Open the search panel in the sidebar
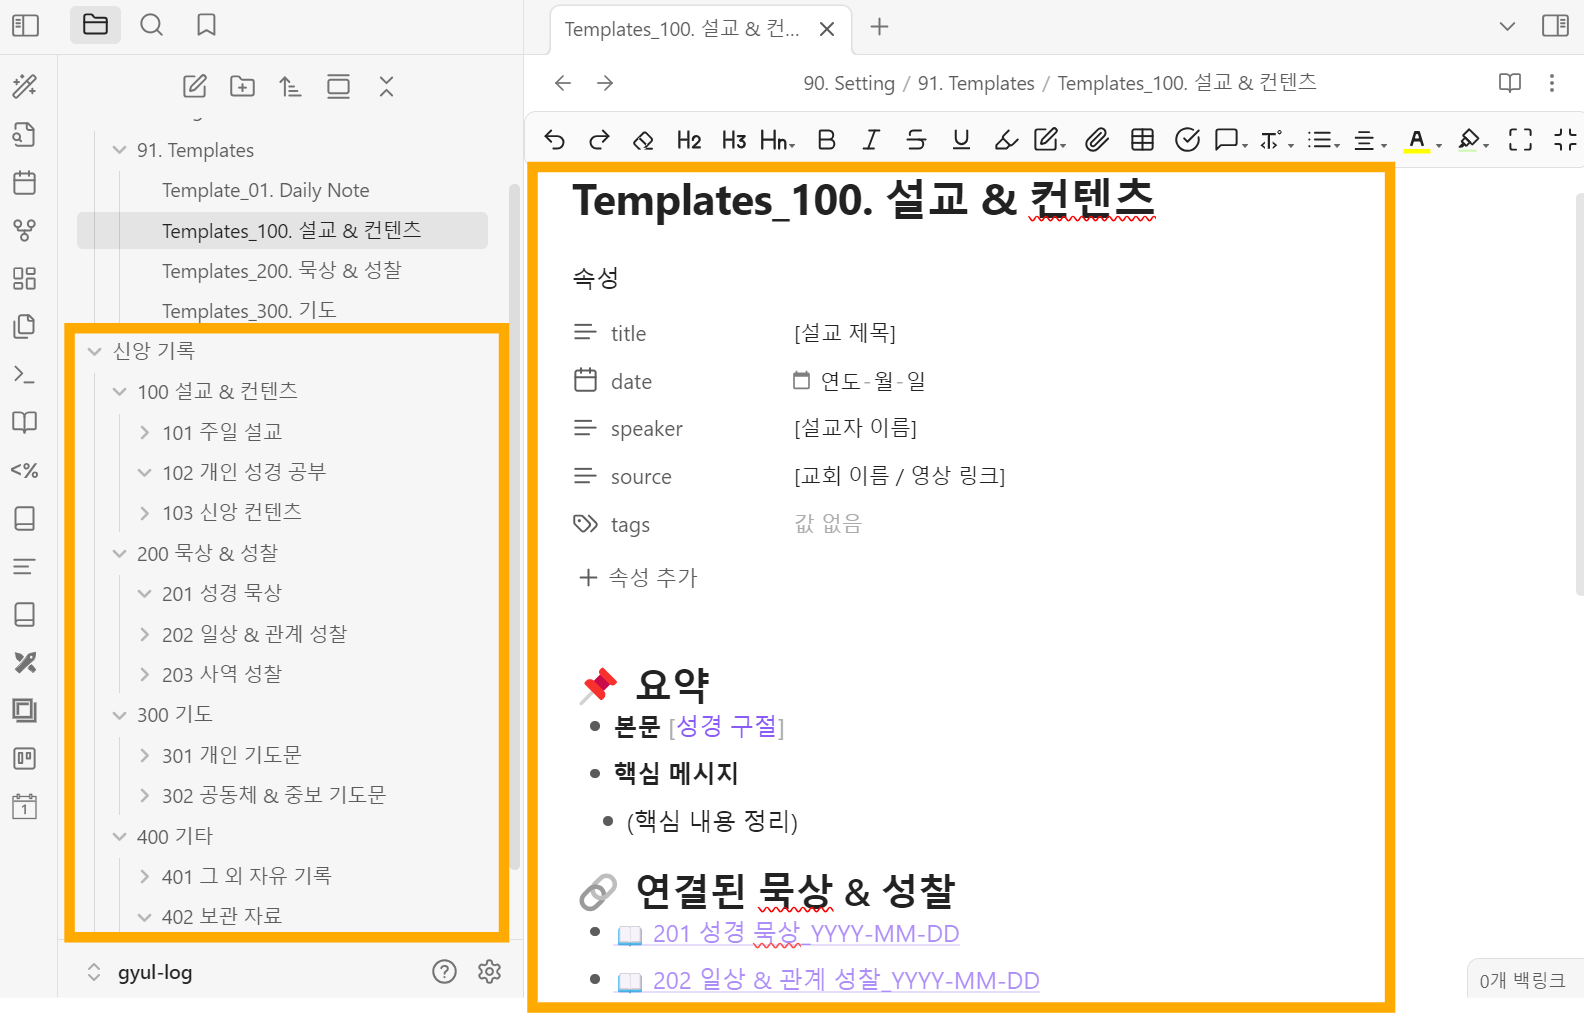This screenshot has width=1584, height=1014. [151, 25]
